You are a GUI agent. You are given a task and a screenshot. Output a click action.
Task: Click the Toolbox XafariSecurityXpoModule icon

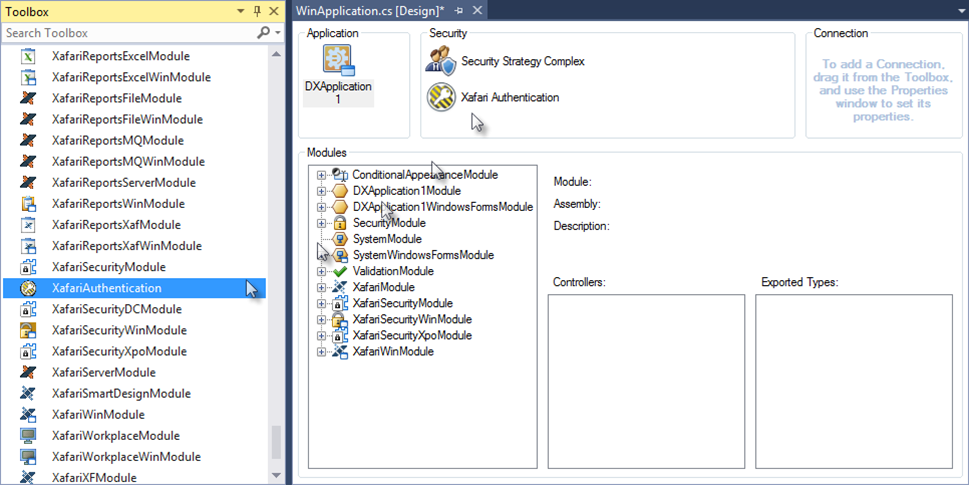click(x=28, y=351)
